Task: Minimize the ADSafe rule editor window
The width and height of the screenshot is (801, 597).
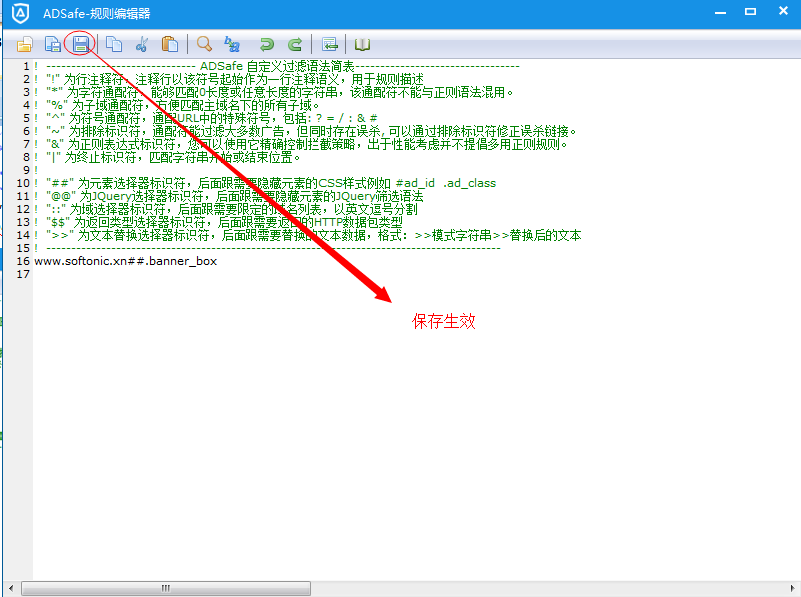Action: pyautogui.click(x=720, y=12)
